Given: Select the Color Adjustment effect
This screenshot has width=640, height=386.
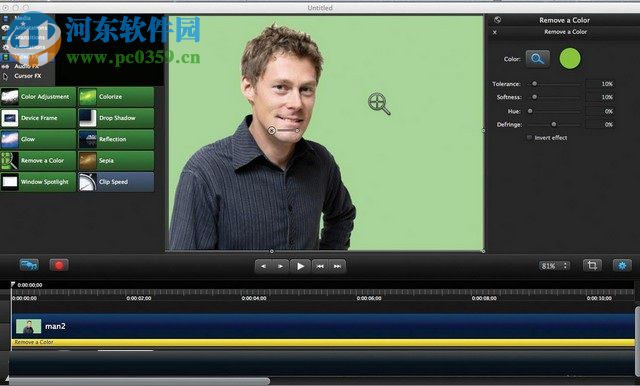Looking at the screenshot, I should 38,97.
